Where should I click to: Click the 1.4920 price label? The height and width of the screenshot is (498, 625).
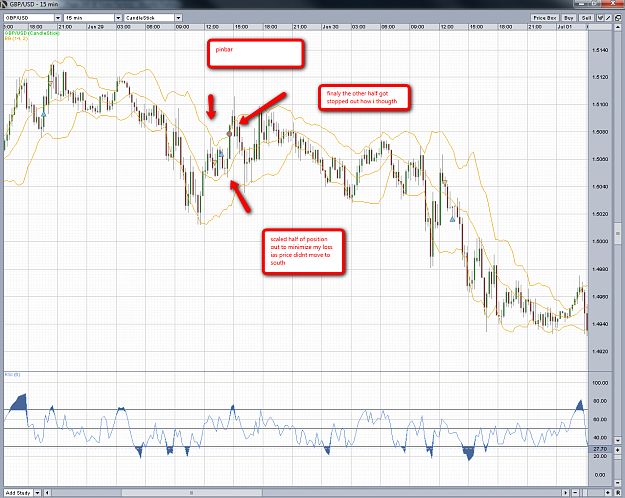pos(600,352)
